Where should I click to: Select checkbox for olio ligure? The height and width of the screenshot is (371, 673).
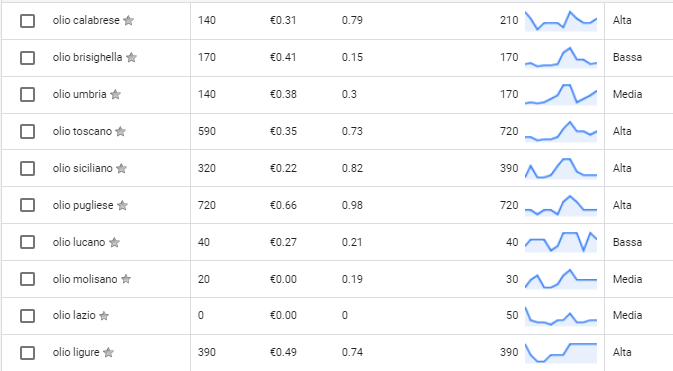click(27, 353)
